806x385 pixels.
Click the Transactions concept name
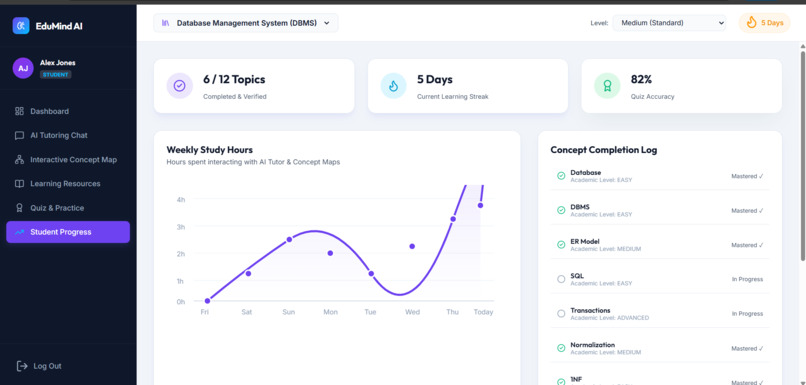click(590, 310)
